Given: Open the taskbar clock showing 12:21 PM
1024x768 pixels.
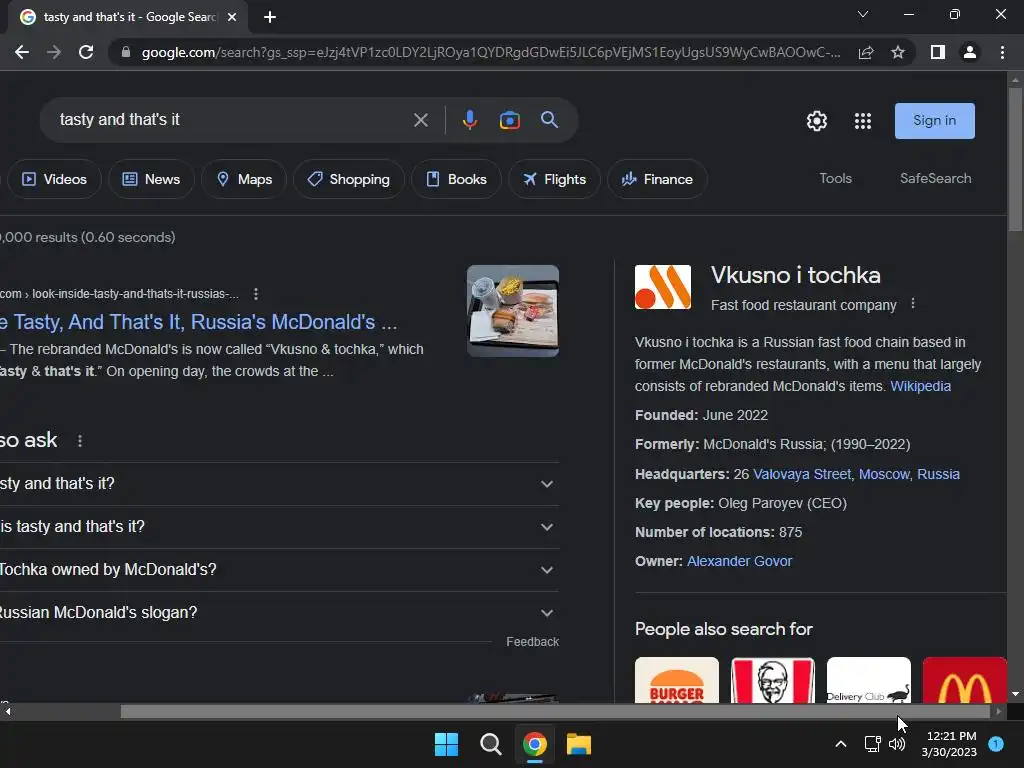Looking at the screenshot, I should 950,744.
